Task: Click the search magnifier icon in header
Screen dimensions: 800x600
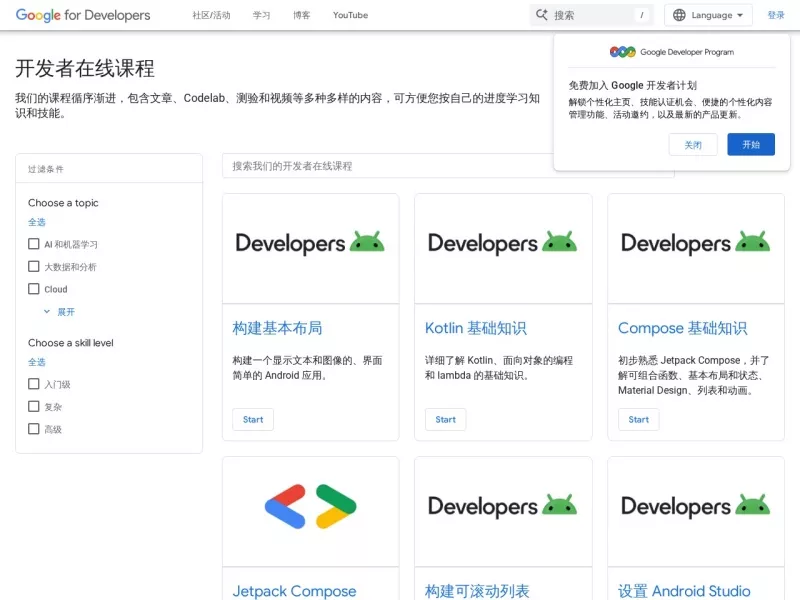Action: (x=541, y=15)
